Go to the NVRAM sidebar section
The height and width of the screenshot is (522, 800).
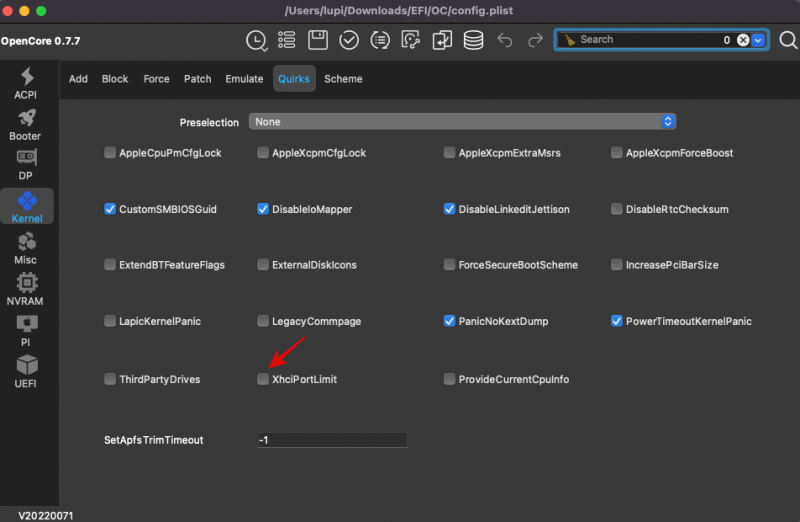tap(26, 288)
